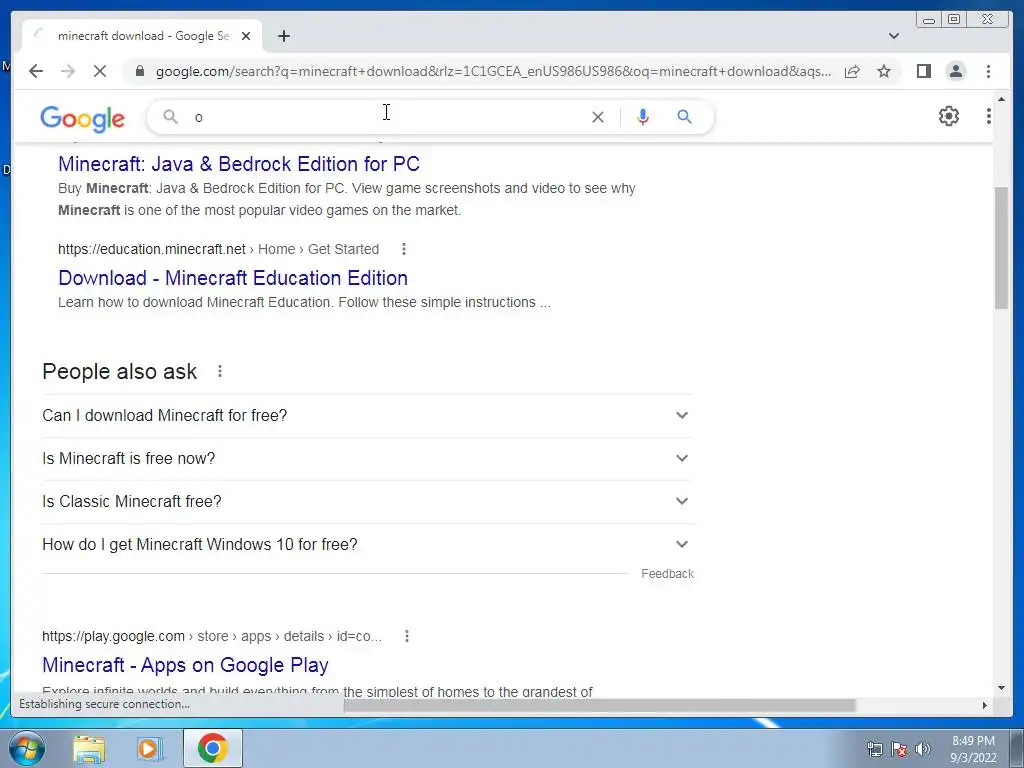Click the share page icon in address bar
The width and height of the screenshot is (1024, 768).
852,71
